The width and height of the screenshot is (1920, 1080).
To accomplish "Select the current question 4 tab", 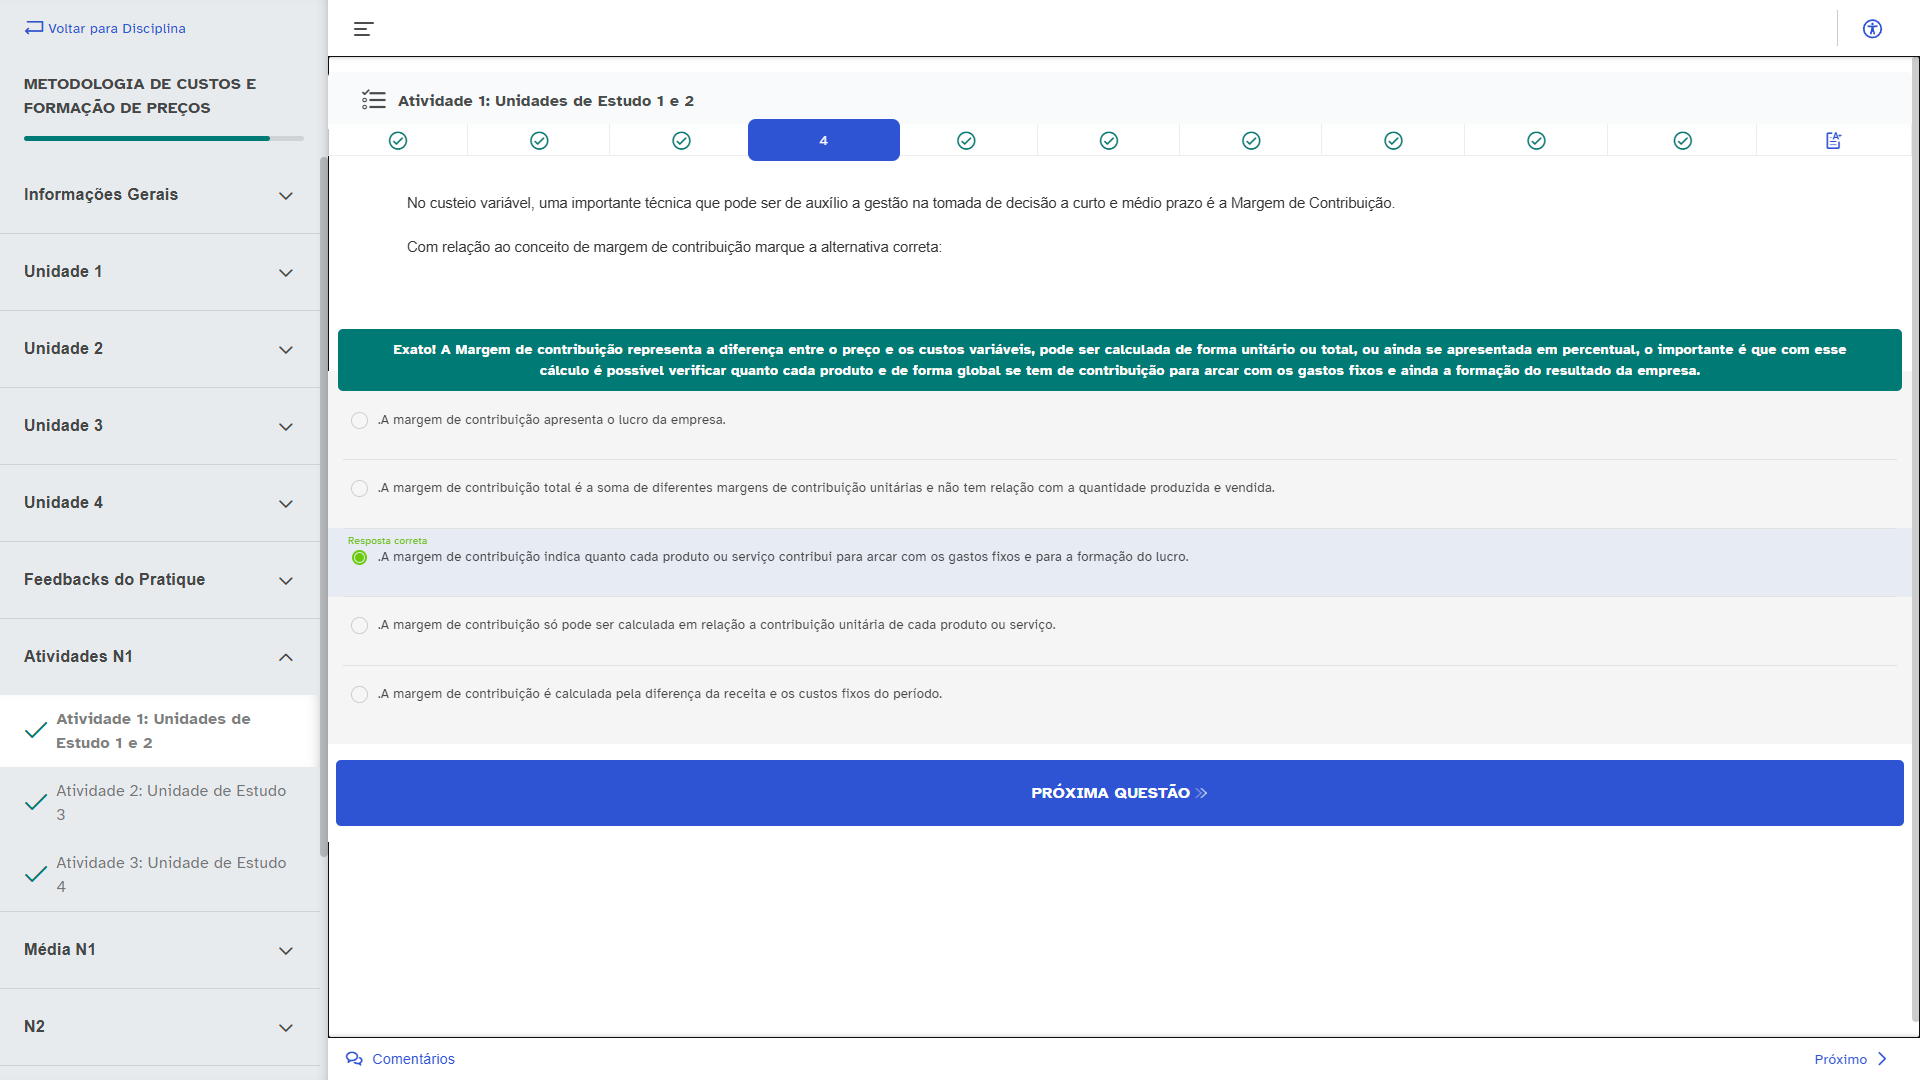I will click(x=823, y=141).
